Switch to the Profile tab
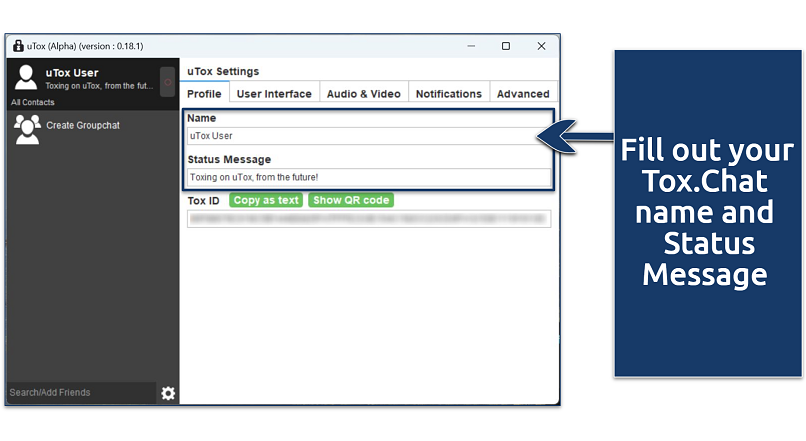Screen dimensions: 806x441 [x=204, y=94]
